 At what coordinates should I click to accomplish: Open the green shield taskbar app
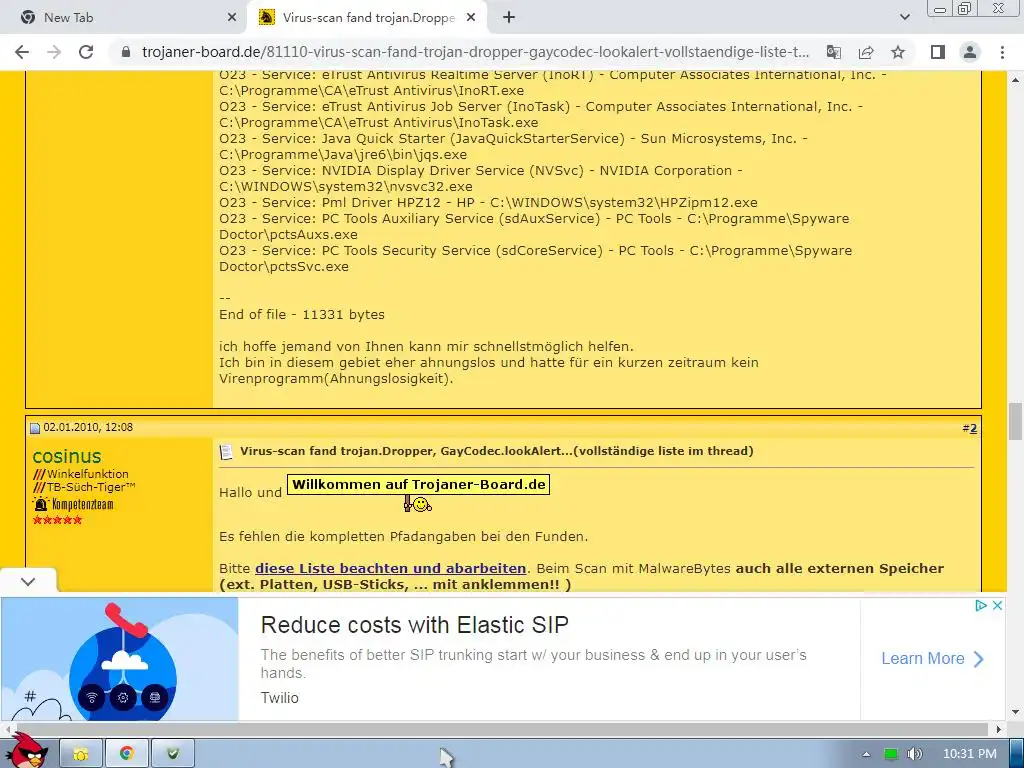(x=173, y=754)
